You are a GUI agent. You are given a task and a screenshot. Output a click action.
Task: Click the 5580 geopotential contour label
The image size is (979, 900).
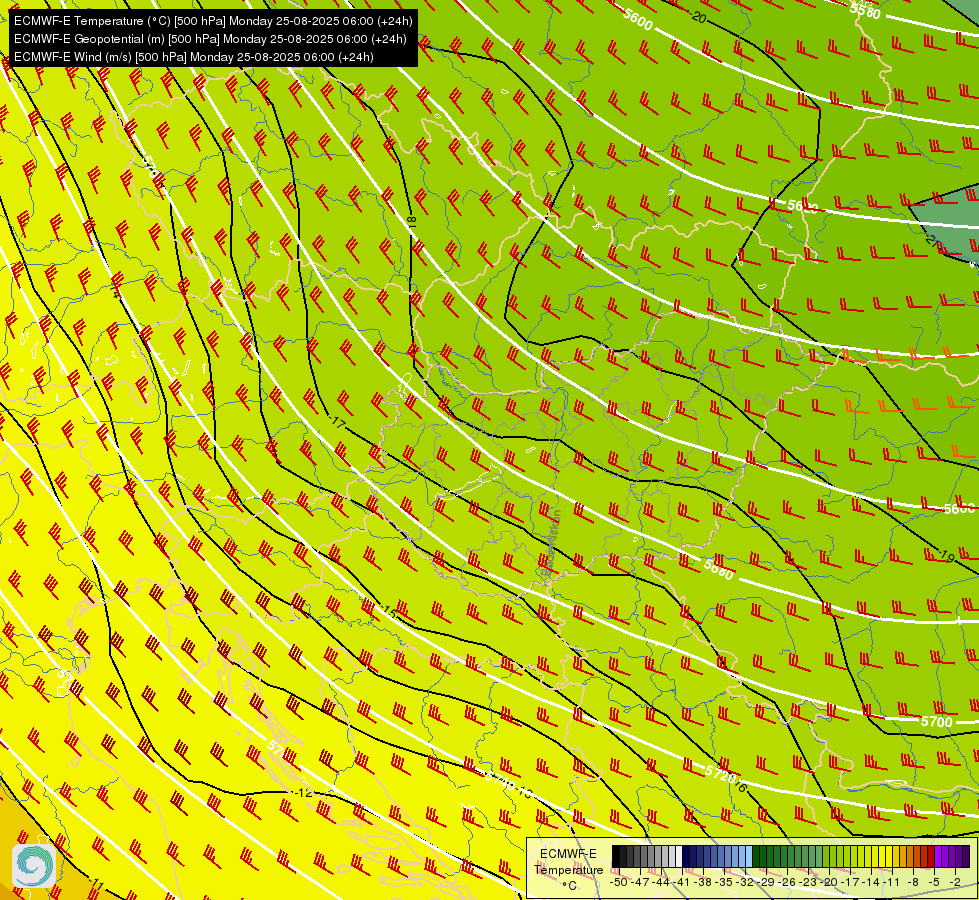pos(865,11)
